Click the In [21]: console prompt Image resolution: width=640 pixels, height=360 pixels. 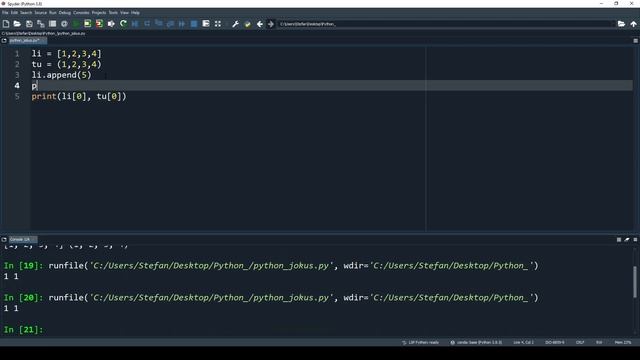tap(23, 329)
